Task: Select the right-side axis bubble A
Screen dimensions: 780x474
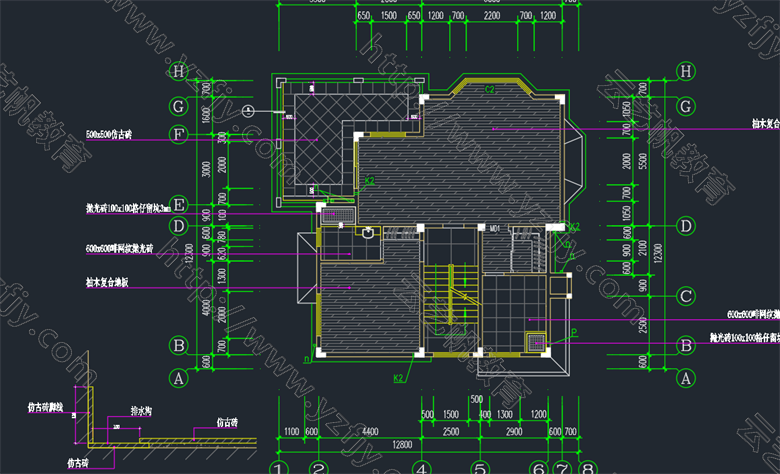Action: [686, 379]
